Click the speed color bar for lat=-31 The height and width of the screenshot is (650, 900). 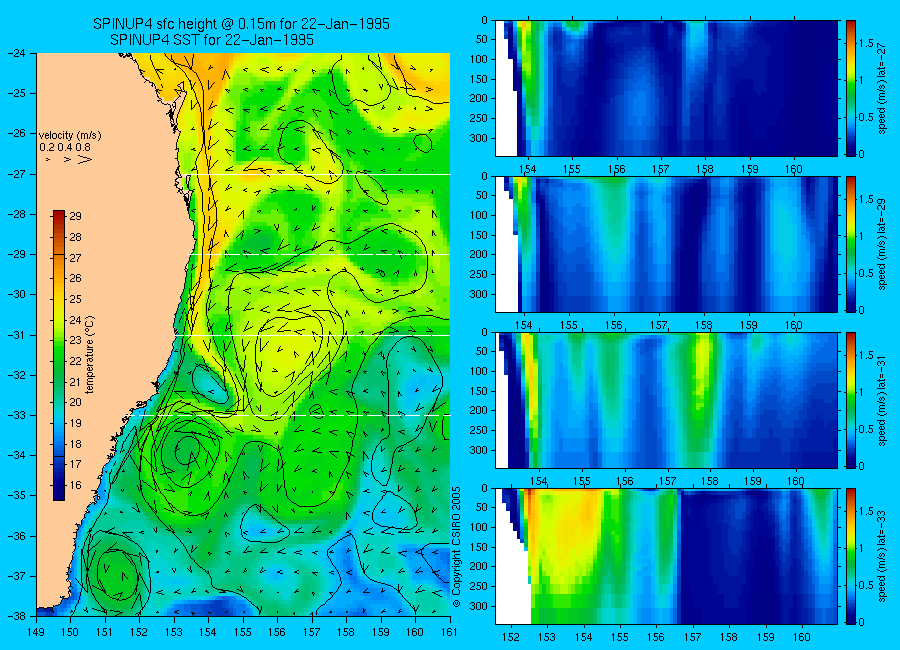point(851,400)
